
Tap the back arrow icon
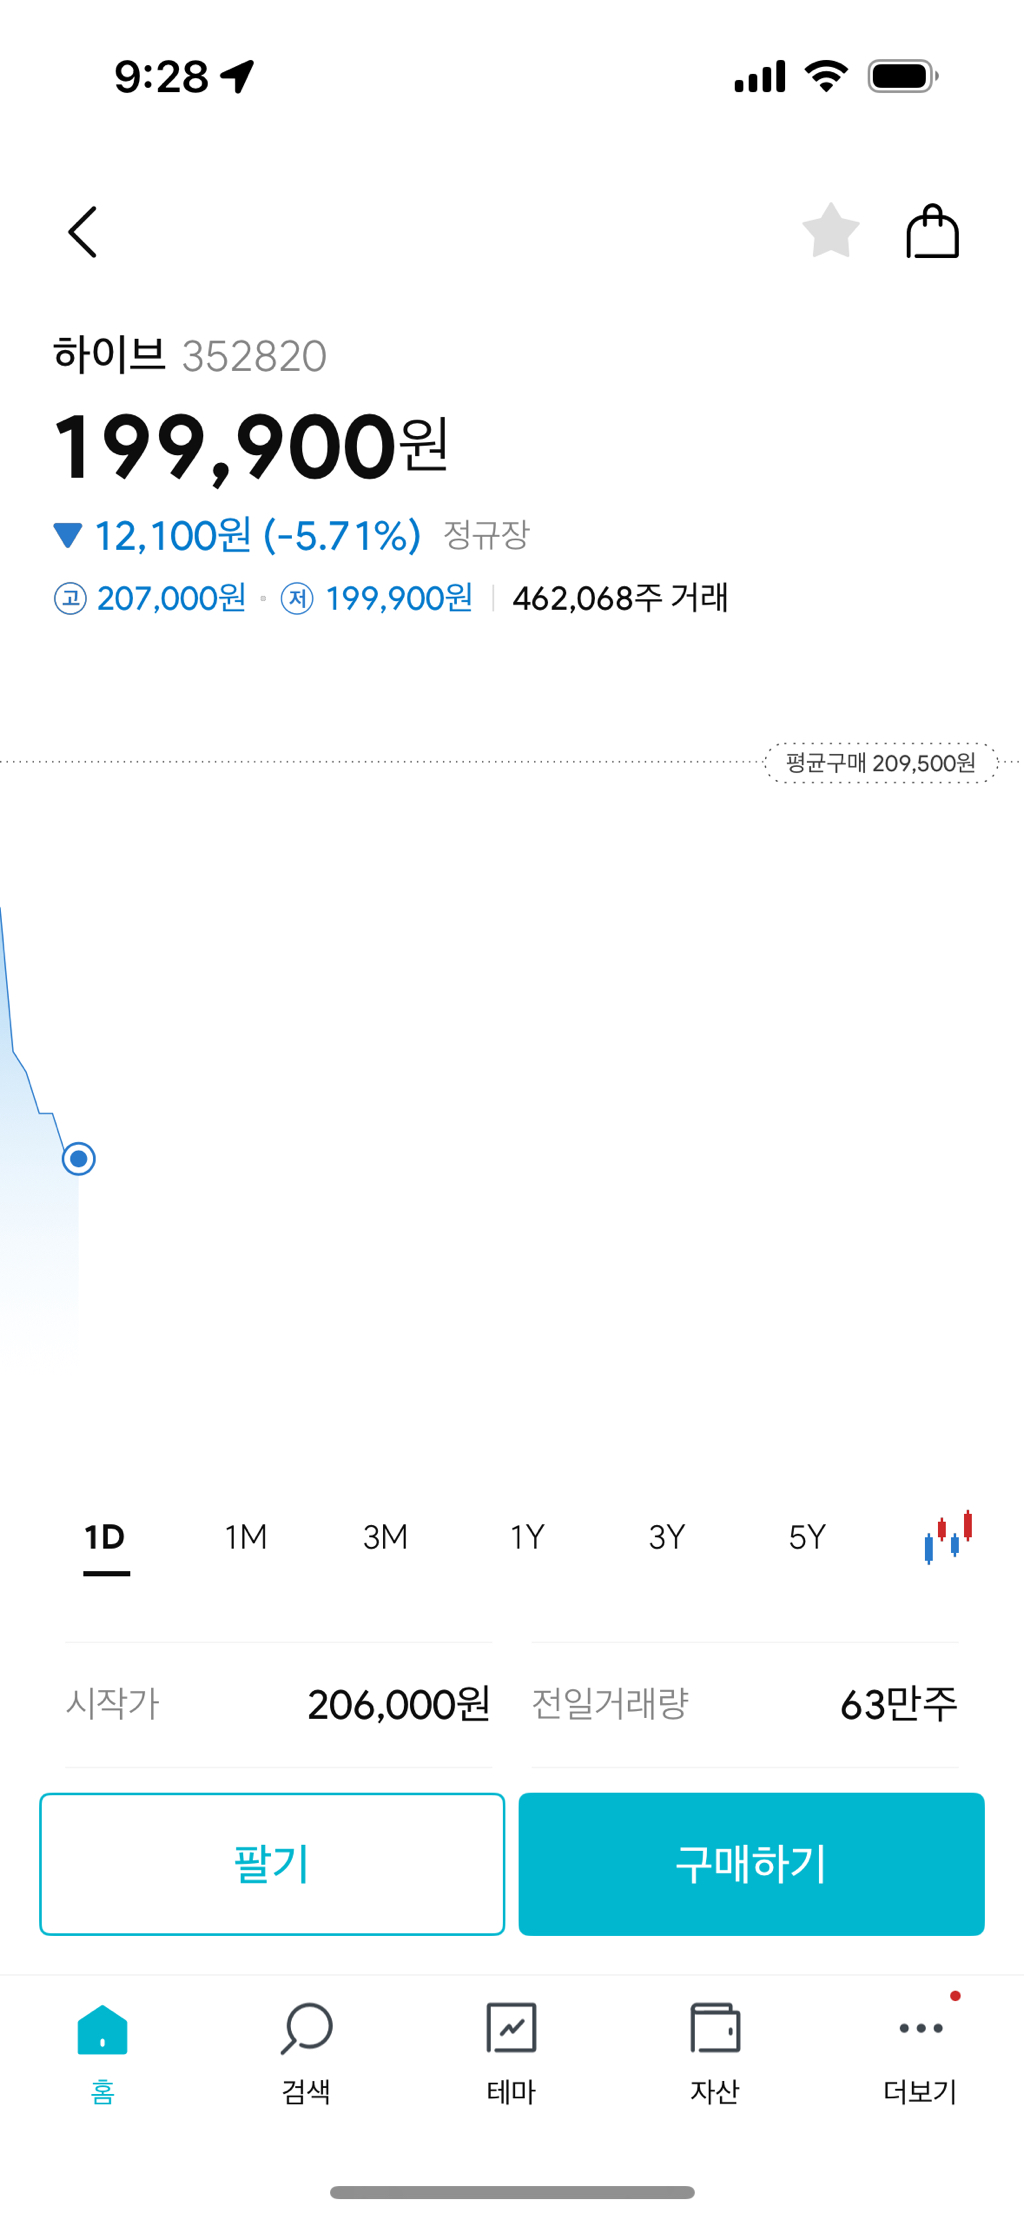[x=83, y=233]
